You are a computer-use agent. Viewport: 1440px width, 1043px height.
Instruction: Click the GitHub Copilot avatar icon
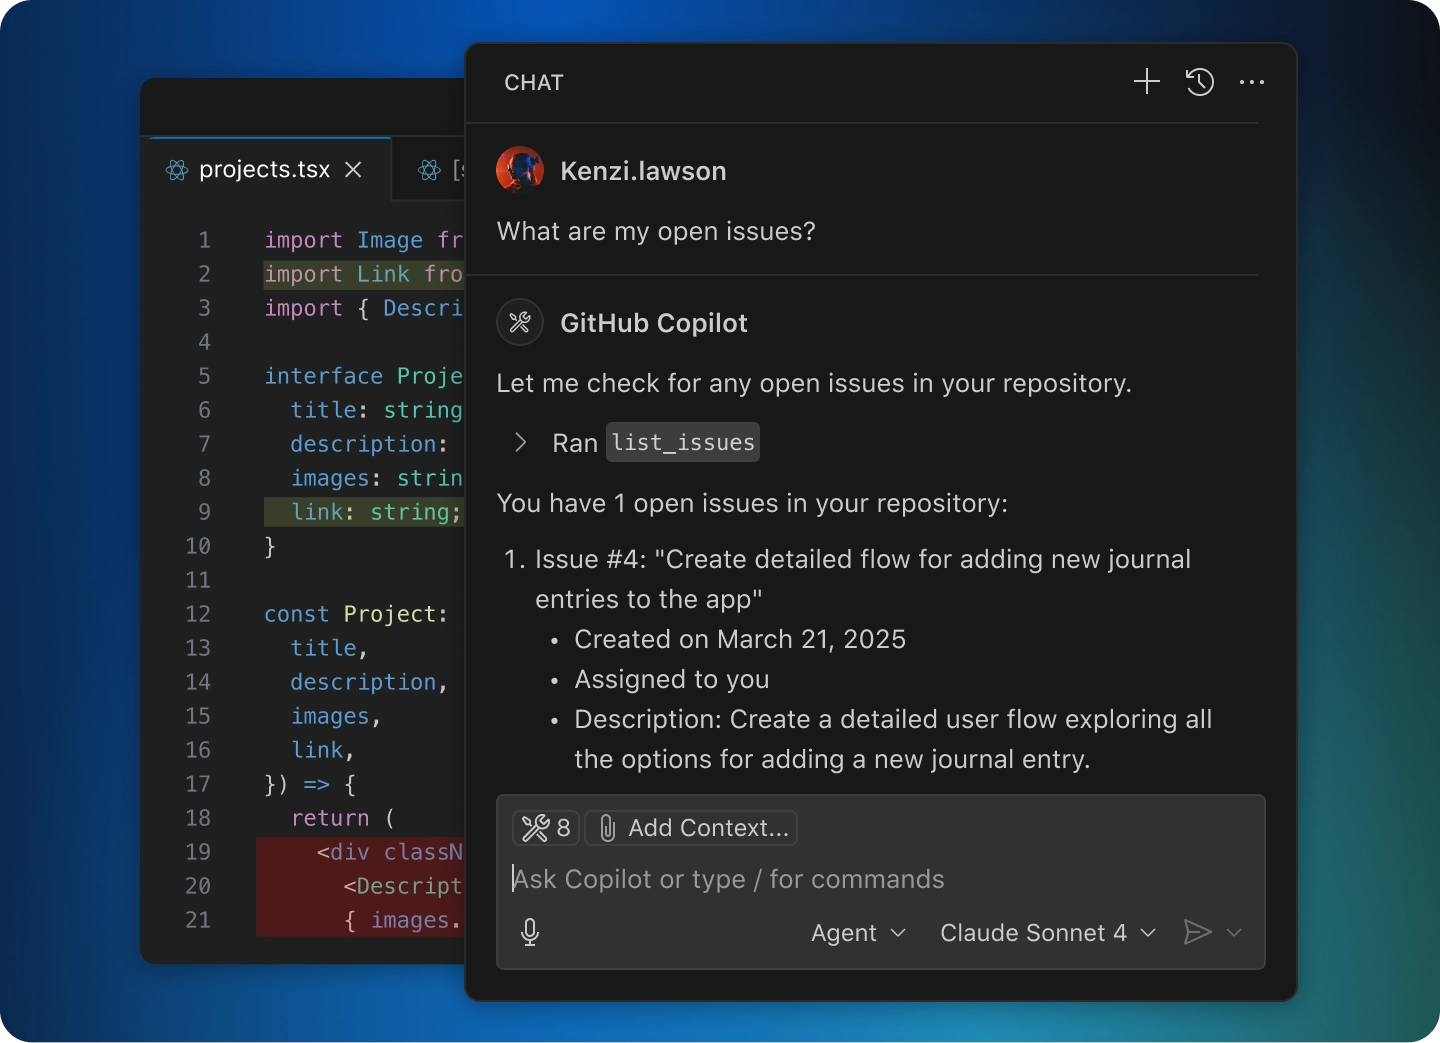[519, 322]
